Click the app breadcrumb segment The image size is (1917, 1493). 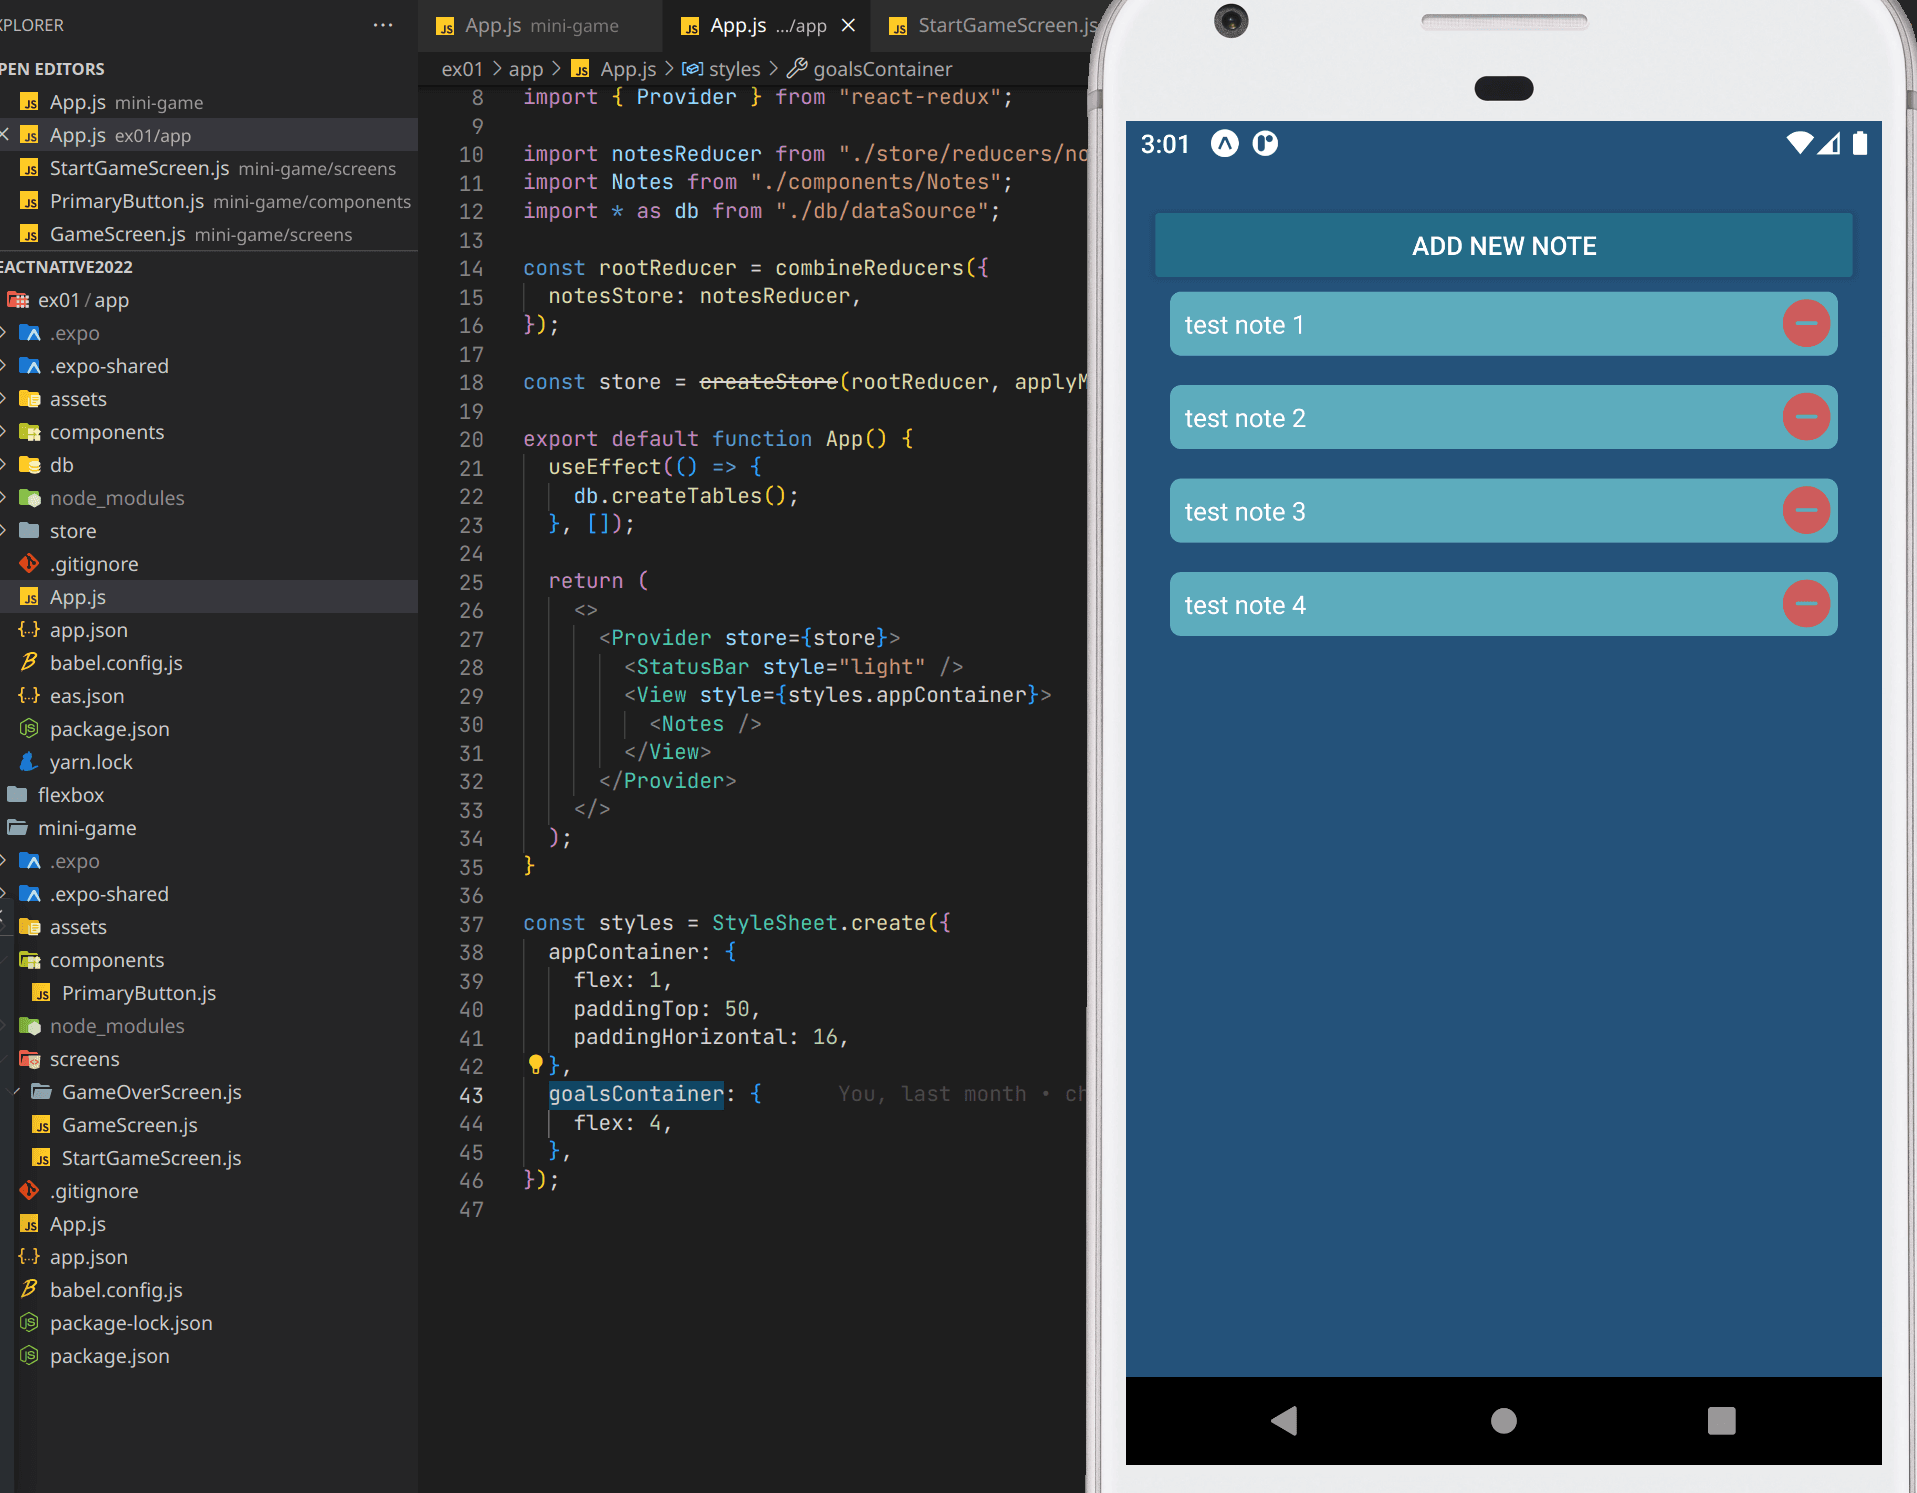[526, 69]
